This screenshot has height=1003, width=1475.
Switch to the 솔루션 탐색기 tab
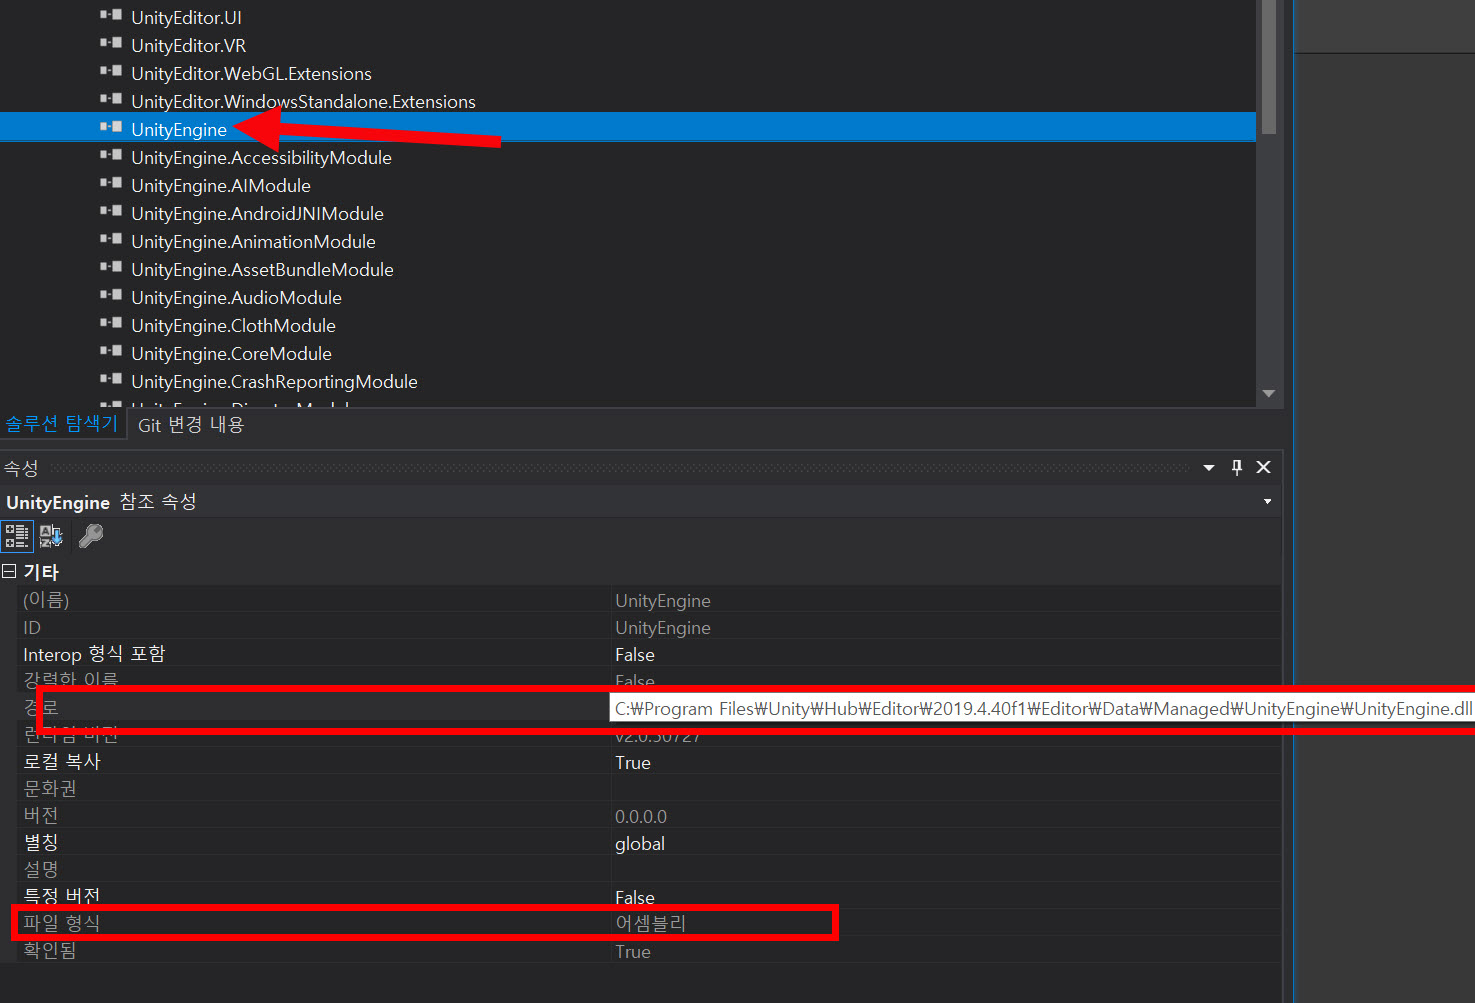pyautogui.click(x=62, y=424)
